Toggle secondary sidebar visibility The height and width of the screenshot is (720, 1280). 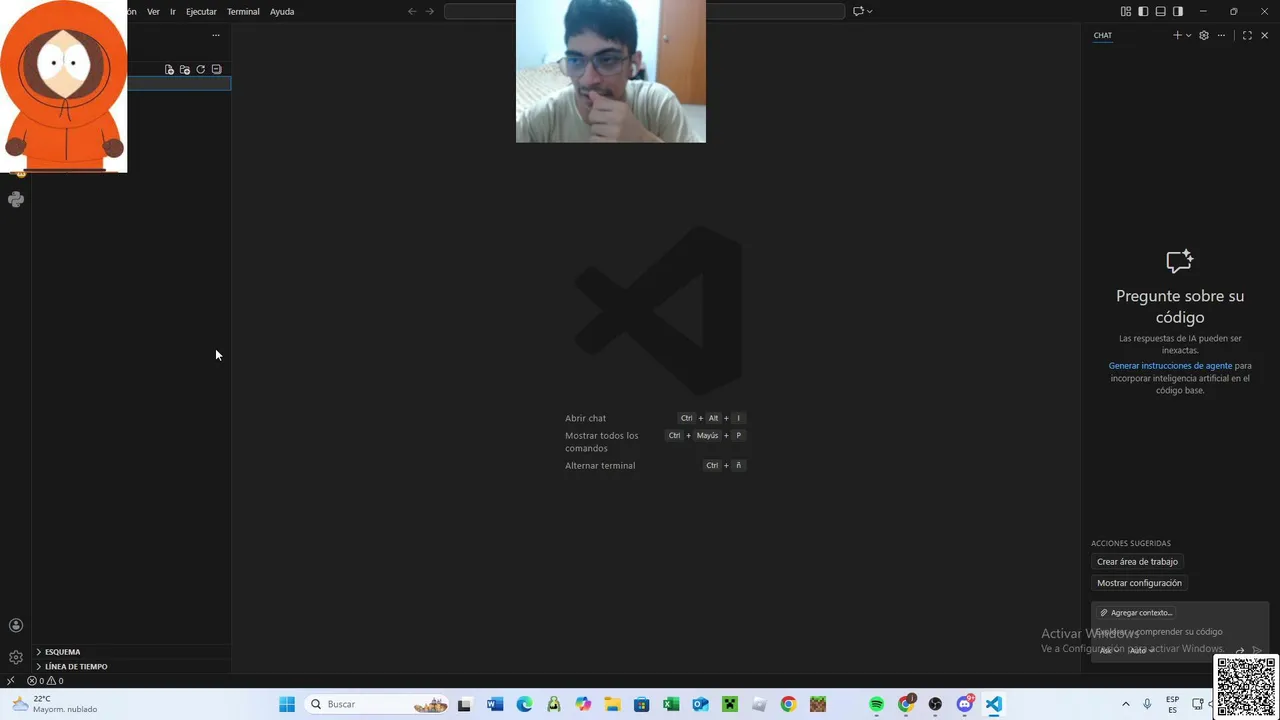click(x=1178, y=11)
